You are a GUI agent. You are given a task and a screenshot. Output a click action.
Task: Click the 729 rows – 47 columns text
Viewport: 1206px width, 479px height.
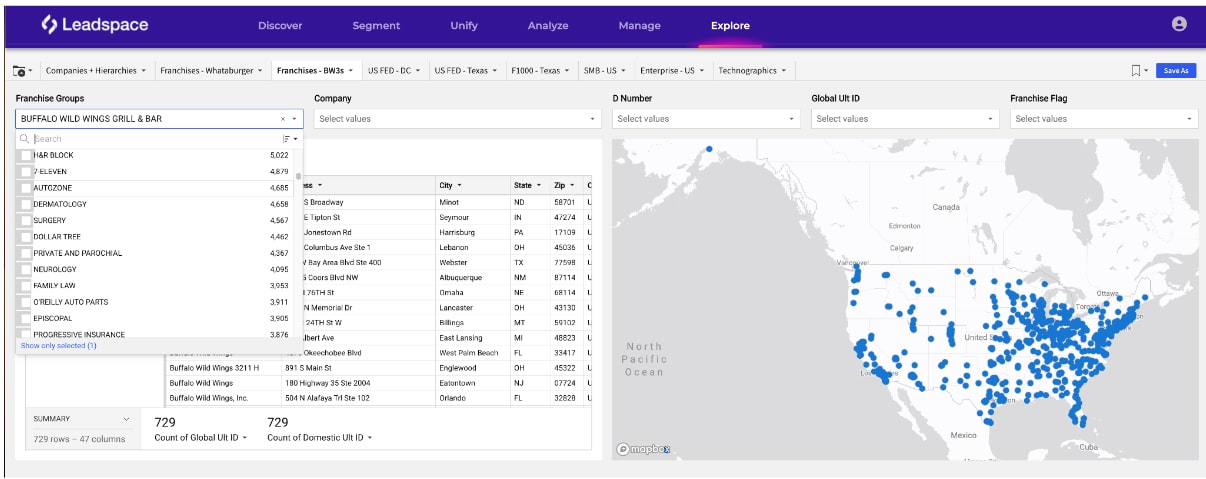79,439
